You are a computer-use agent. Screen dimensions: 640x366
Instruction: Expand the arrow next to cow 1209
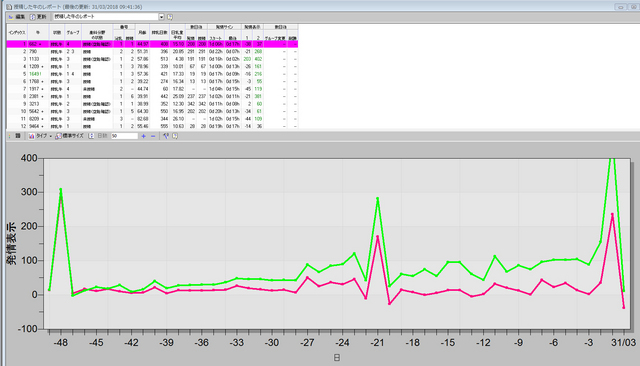coord(42,67)
